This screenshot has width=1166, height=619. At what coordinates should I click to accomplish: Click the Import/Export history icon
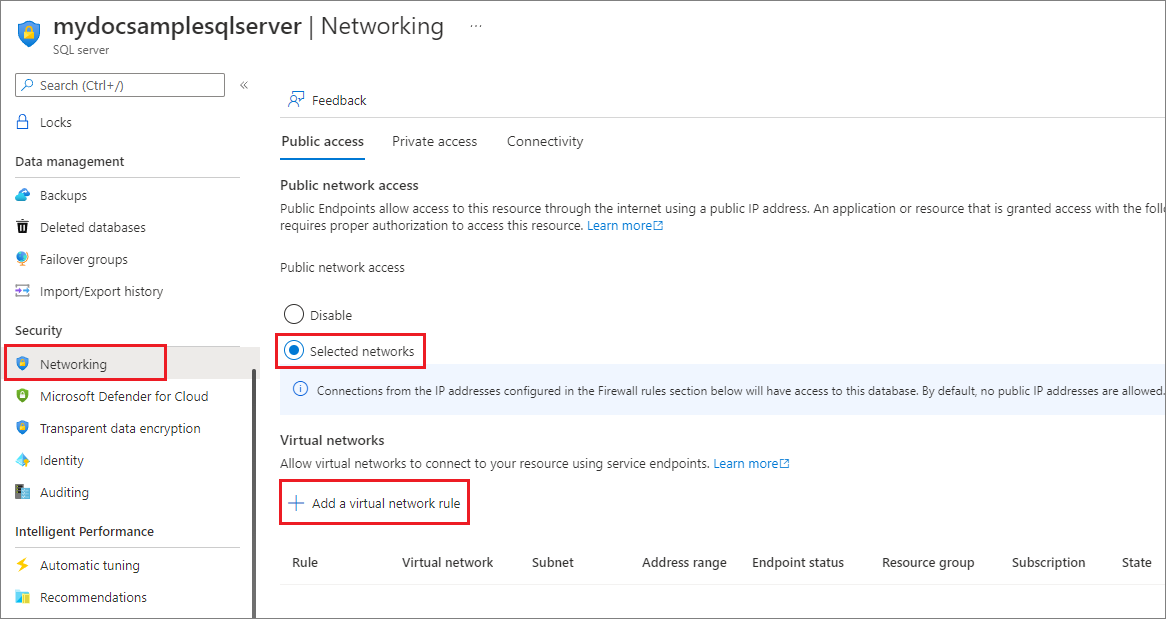point(23,291)
